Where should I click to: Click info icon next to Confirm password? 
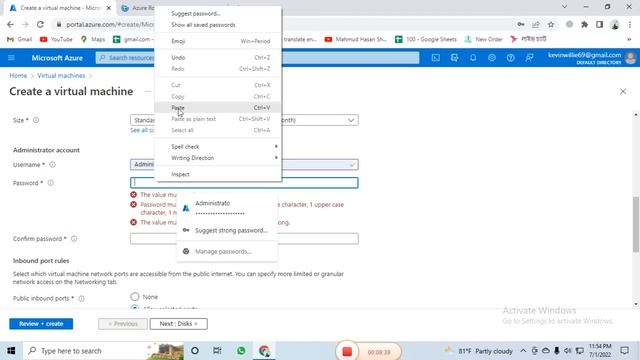click(x=74, y=239)
